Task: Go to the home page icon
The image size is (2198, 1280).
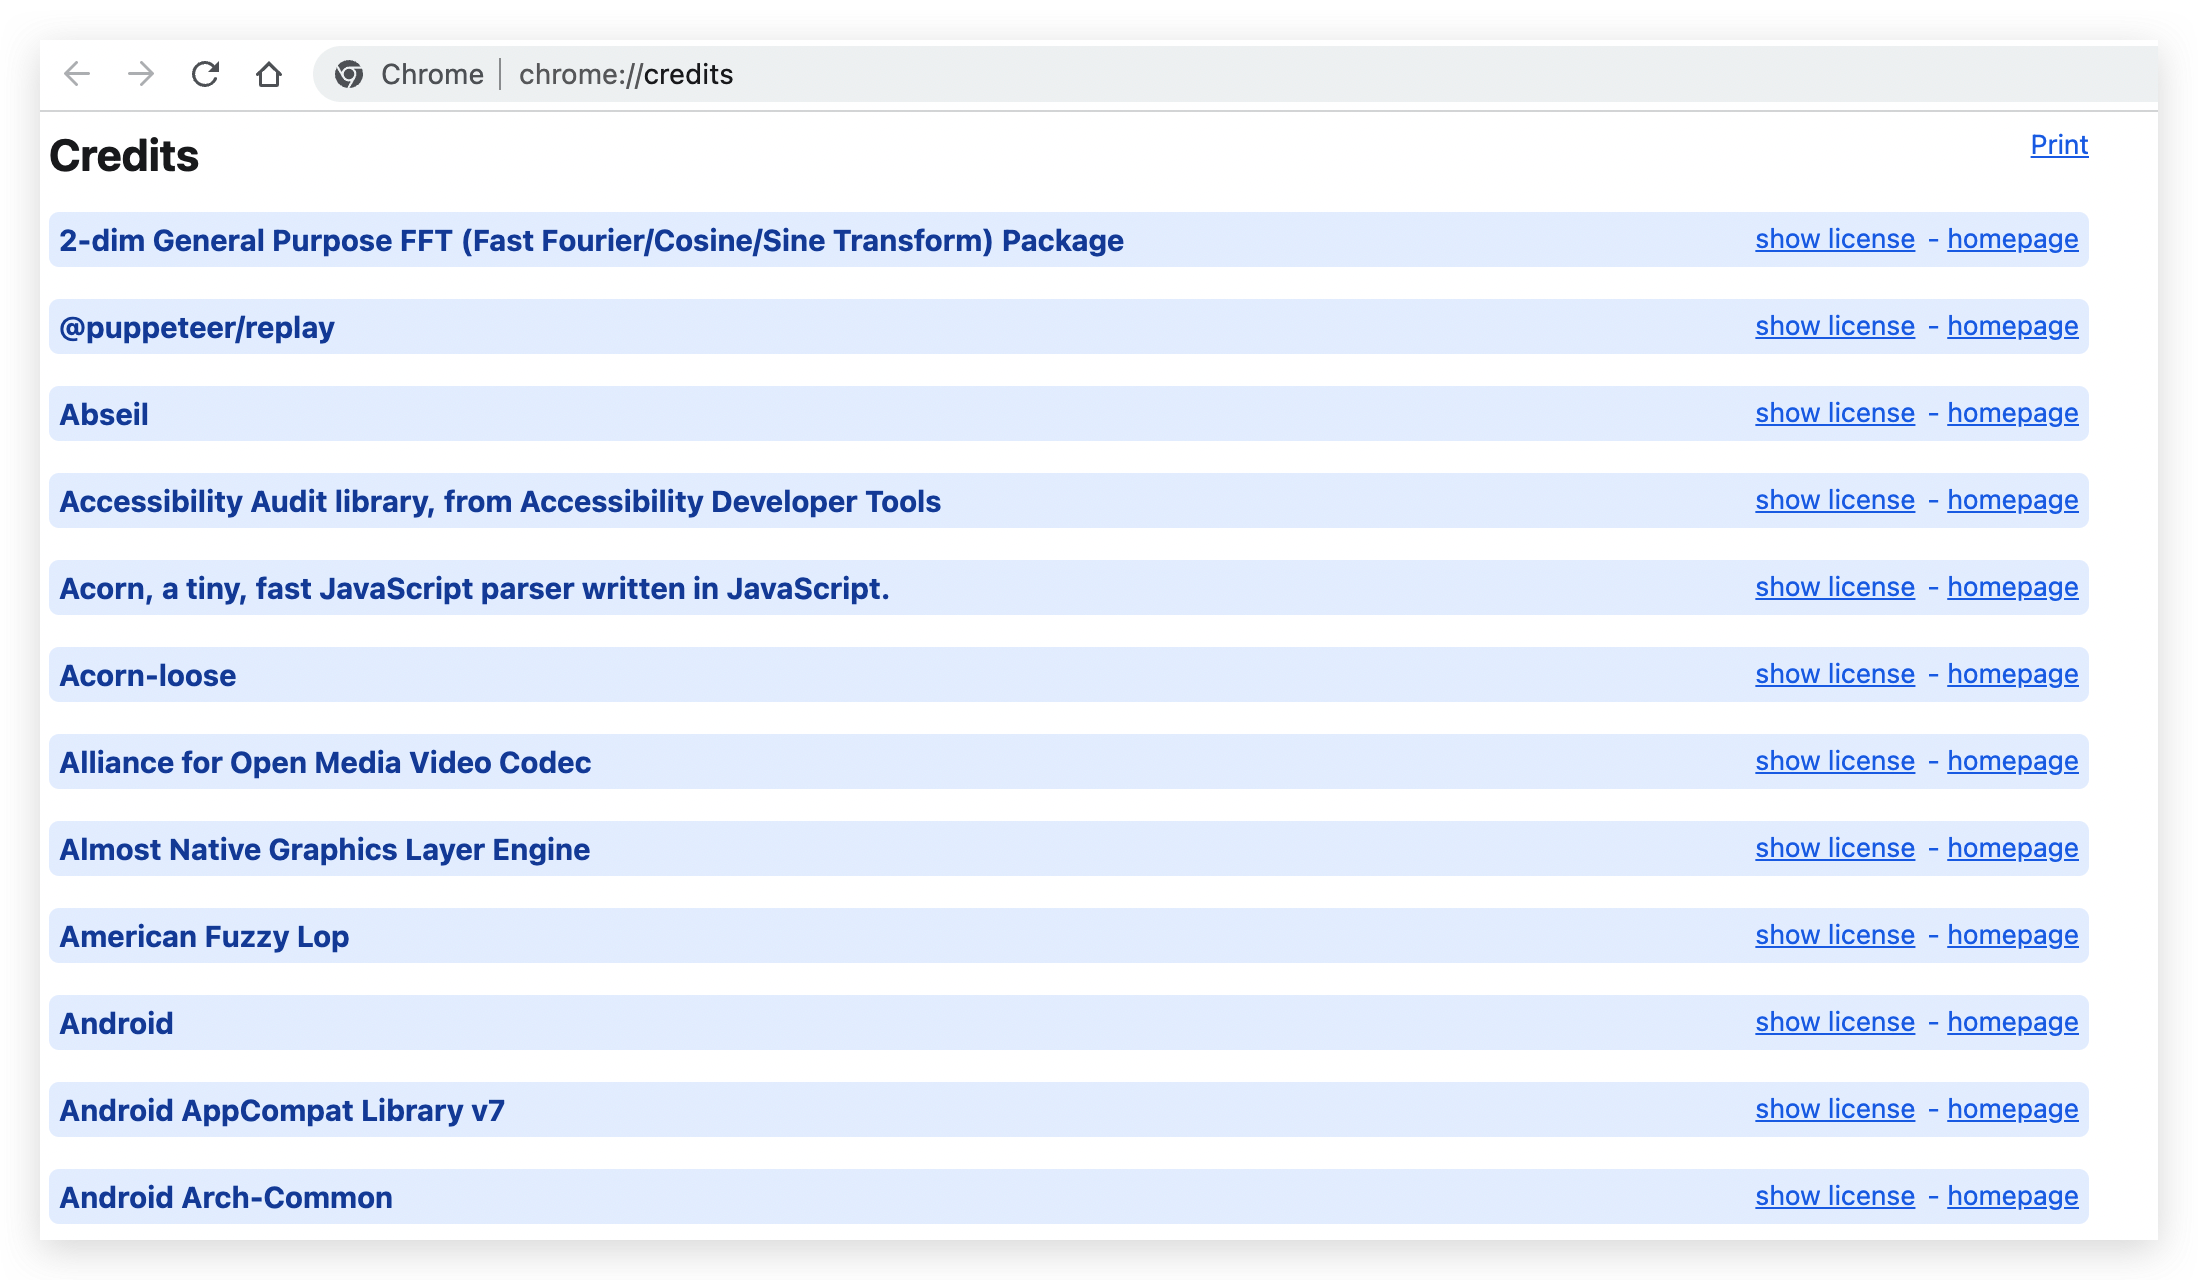Action: (268, 74)
